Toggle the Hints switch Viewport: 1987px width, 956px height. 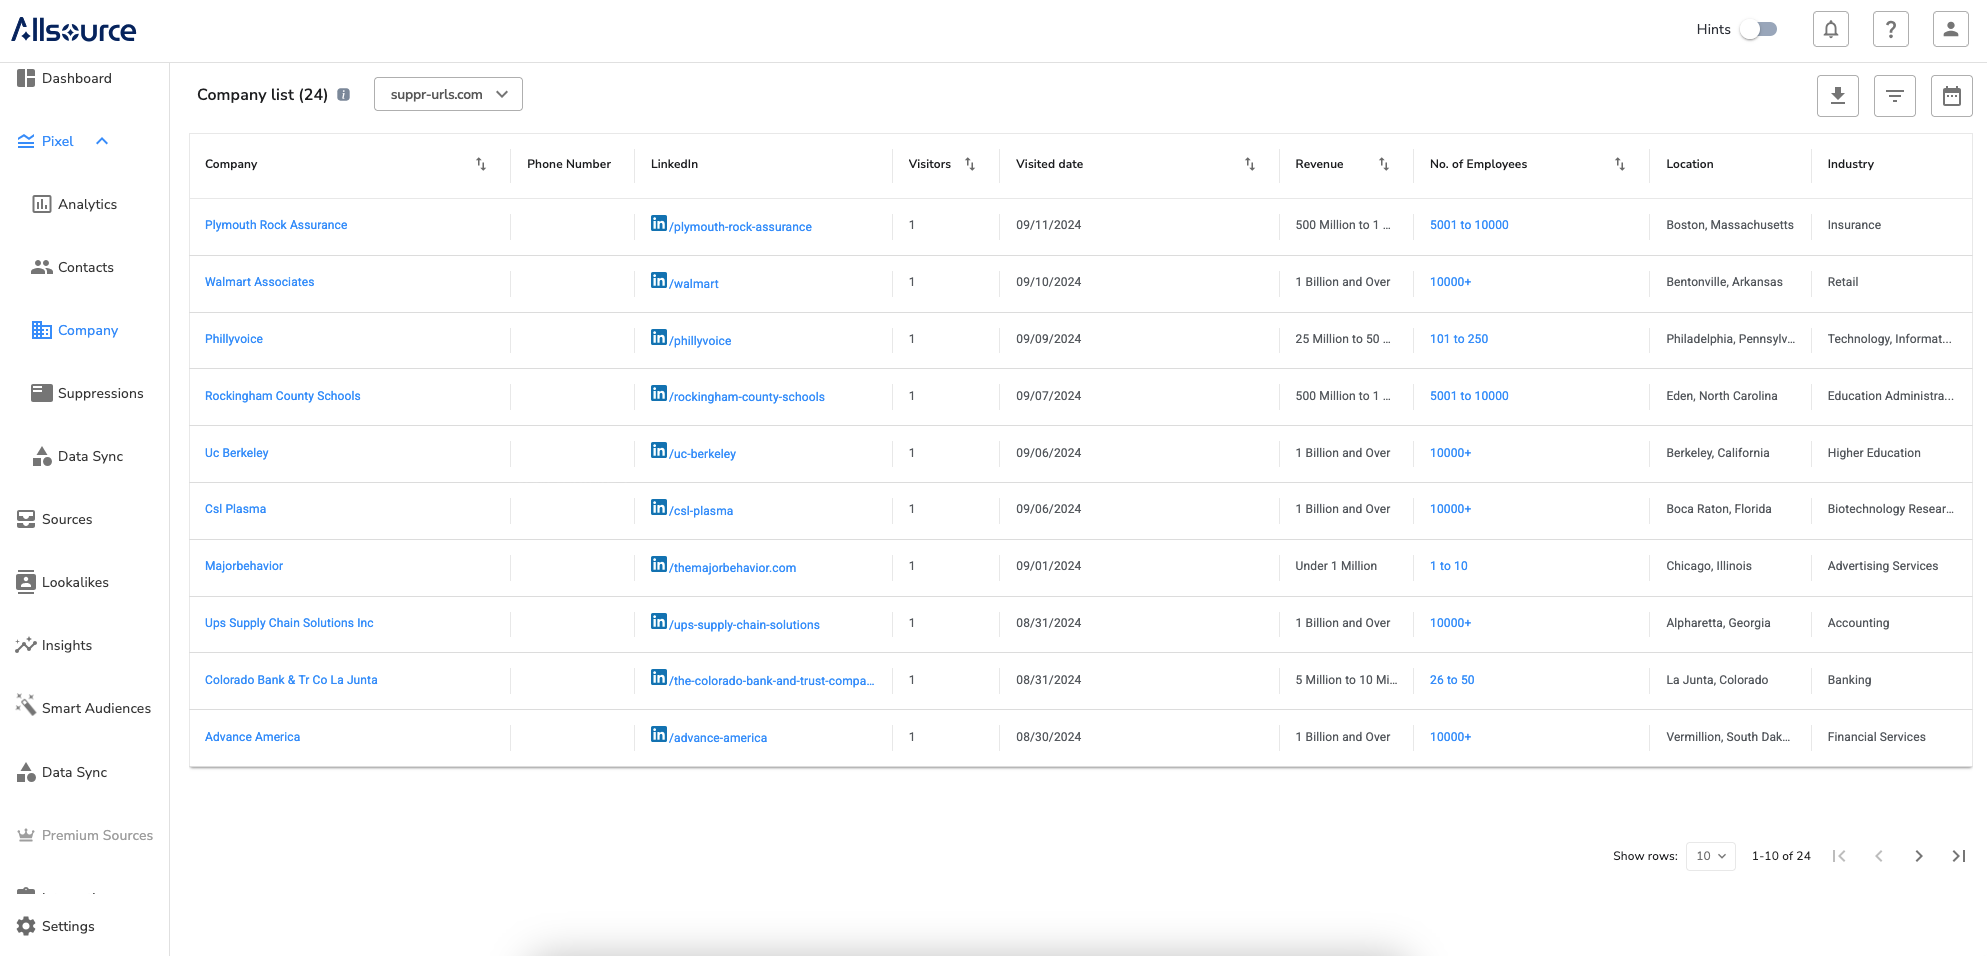[1758, 29]
